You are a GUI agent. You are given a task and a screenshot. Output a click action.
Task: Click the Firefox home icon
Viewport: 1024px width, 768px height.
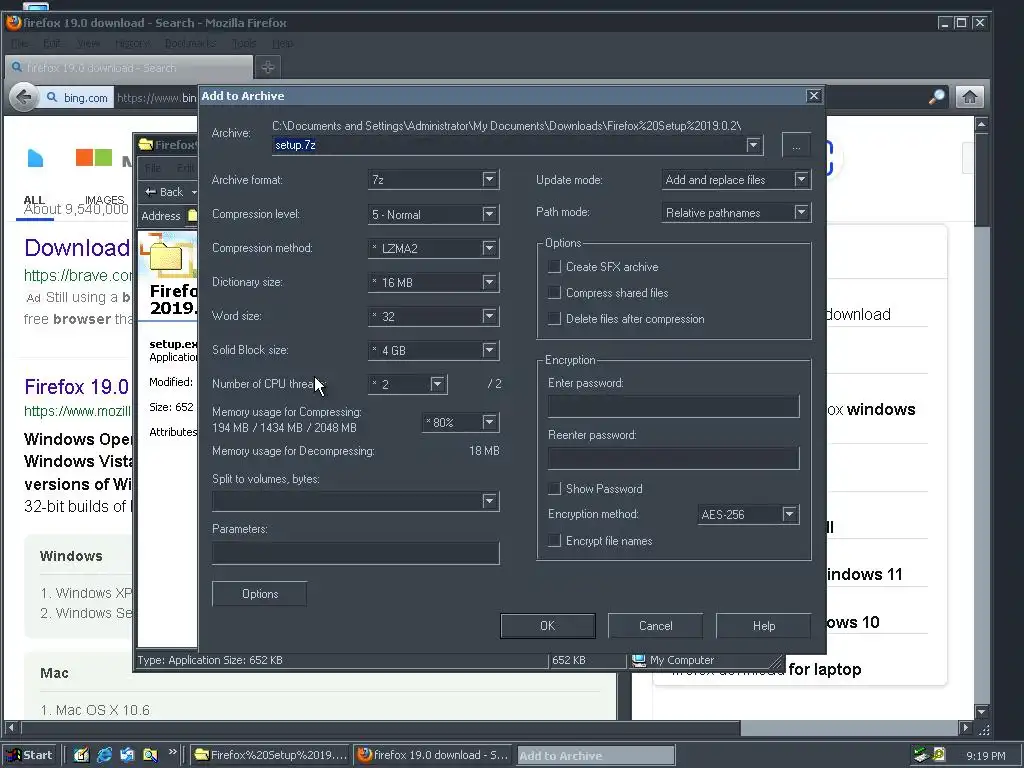pyautogui.click(x=970, y=97)
